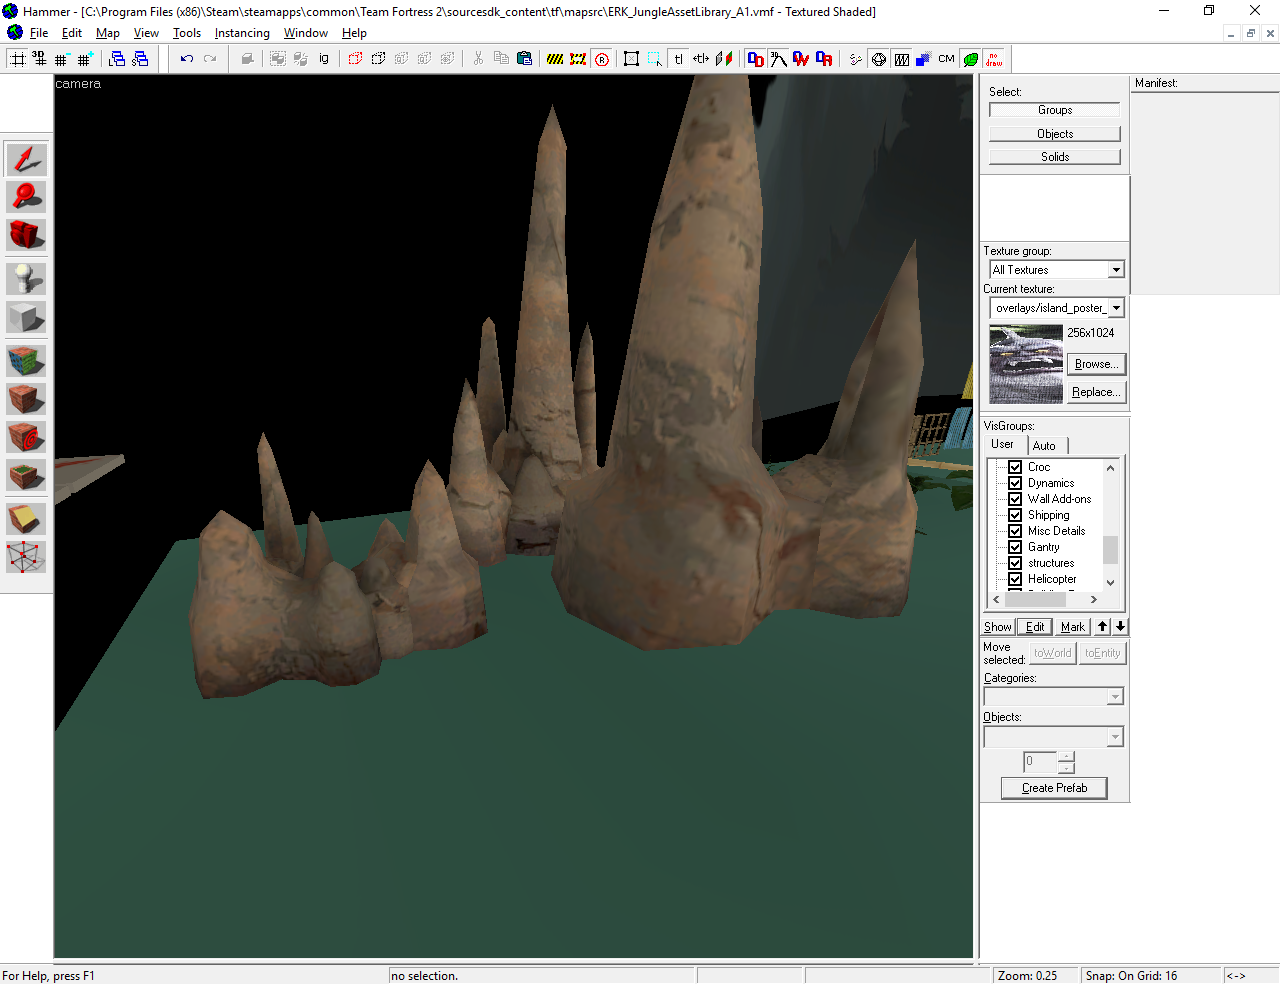Screen dimensions: 1280x984
Task: Open the Help menu
Action: pyautogui.click(x=354, y=33)
